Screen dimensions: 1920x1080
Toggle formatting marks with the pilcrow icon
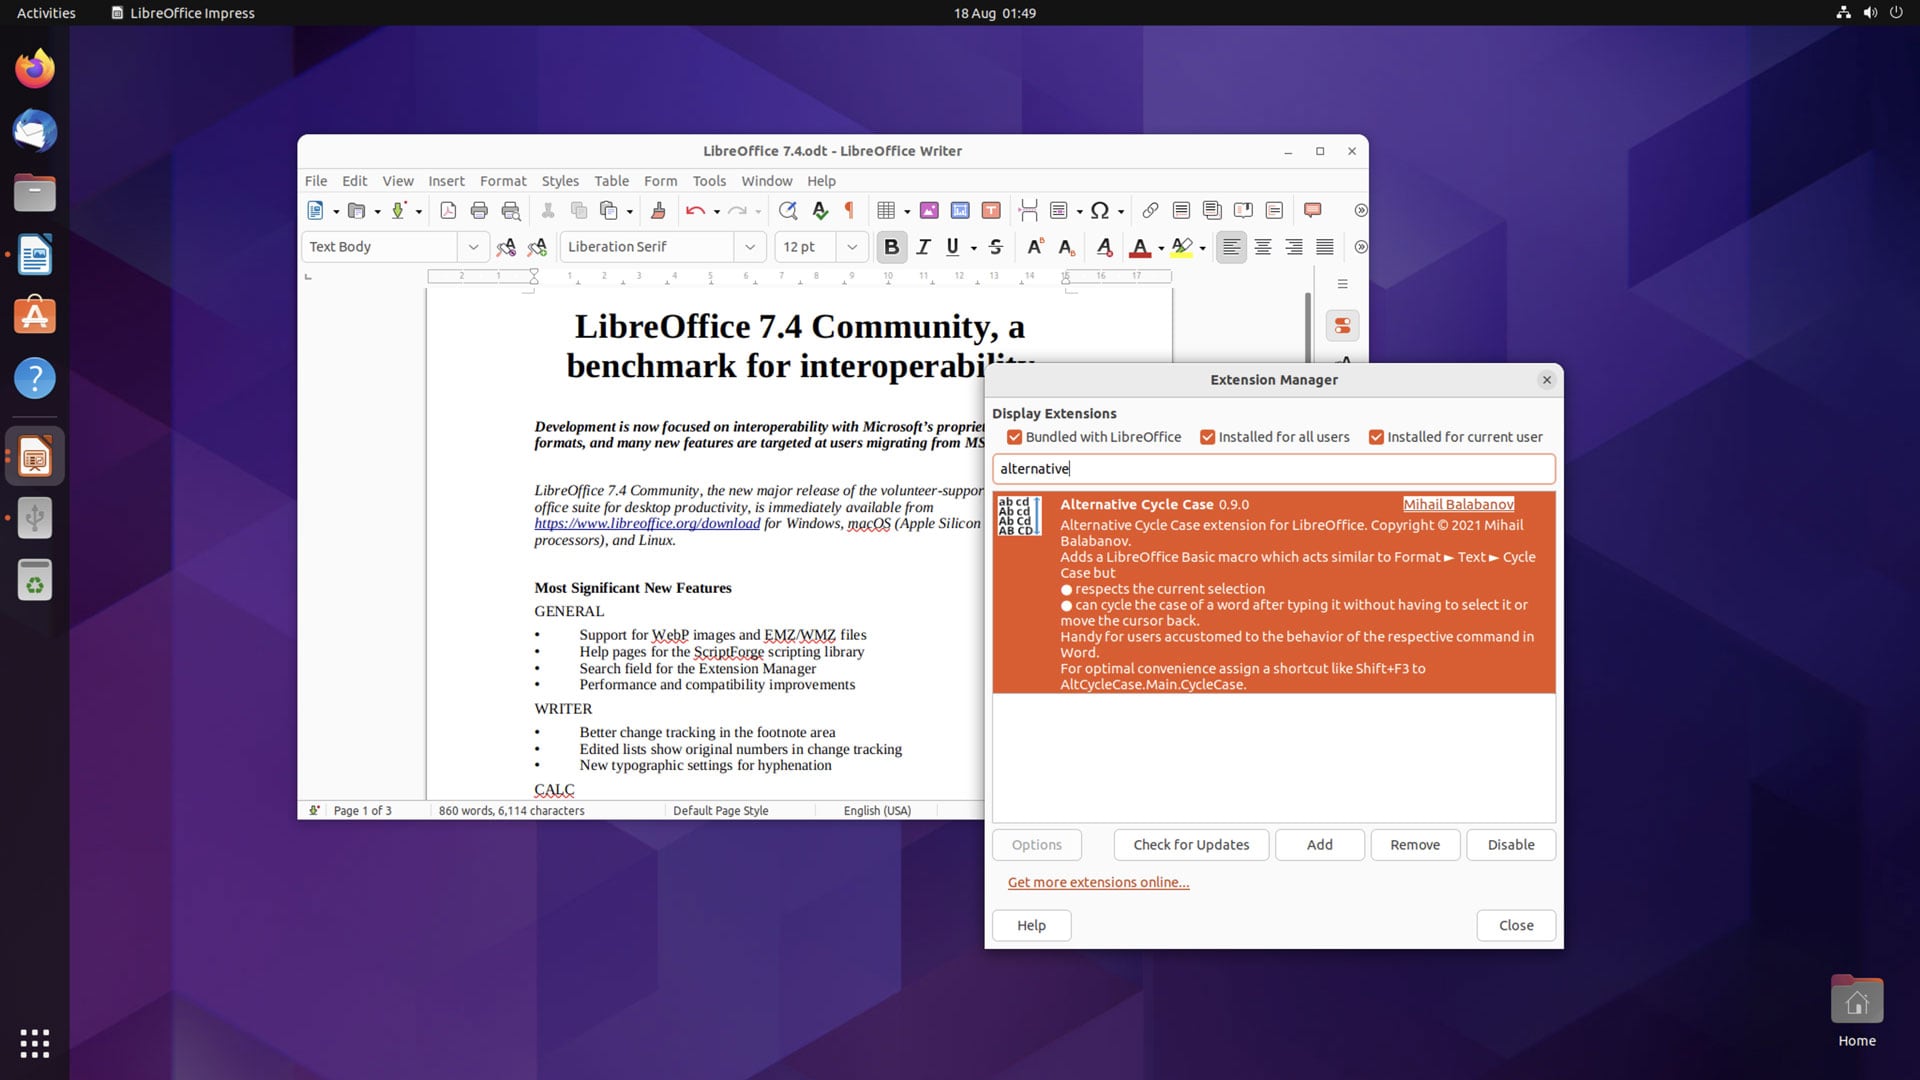point(849,210)
